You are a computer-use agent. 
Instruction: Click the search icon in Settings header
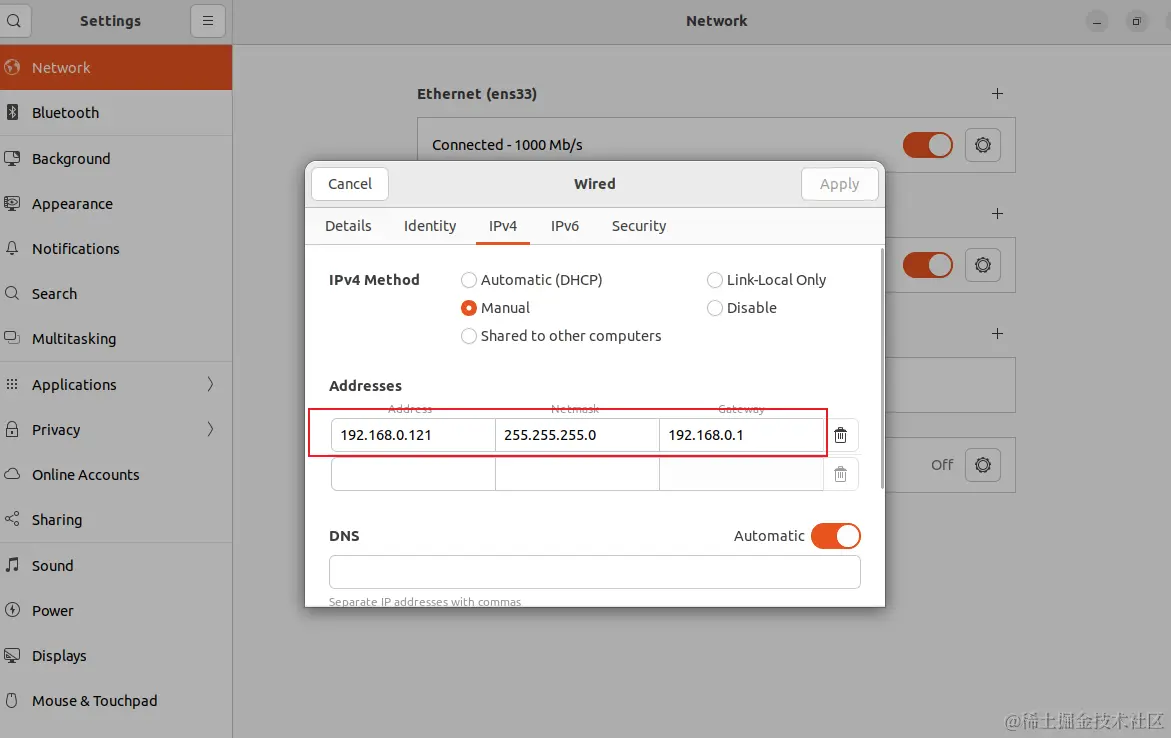[x=13, y=21]
